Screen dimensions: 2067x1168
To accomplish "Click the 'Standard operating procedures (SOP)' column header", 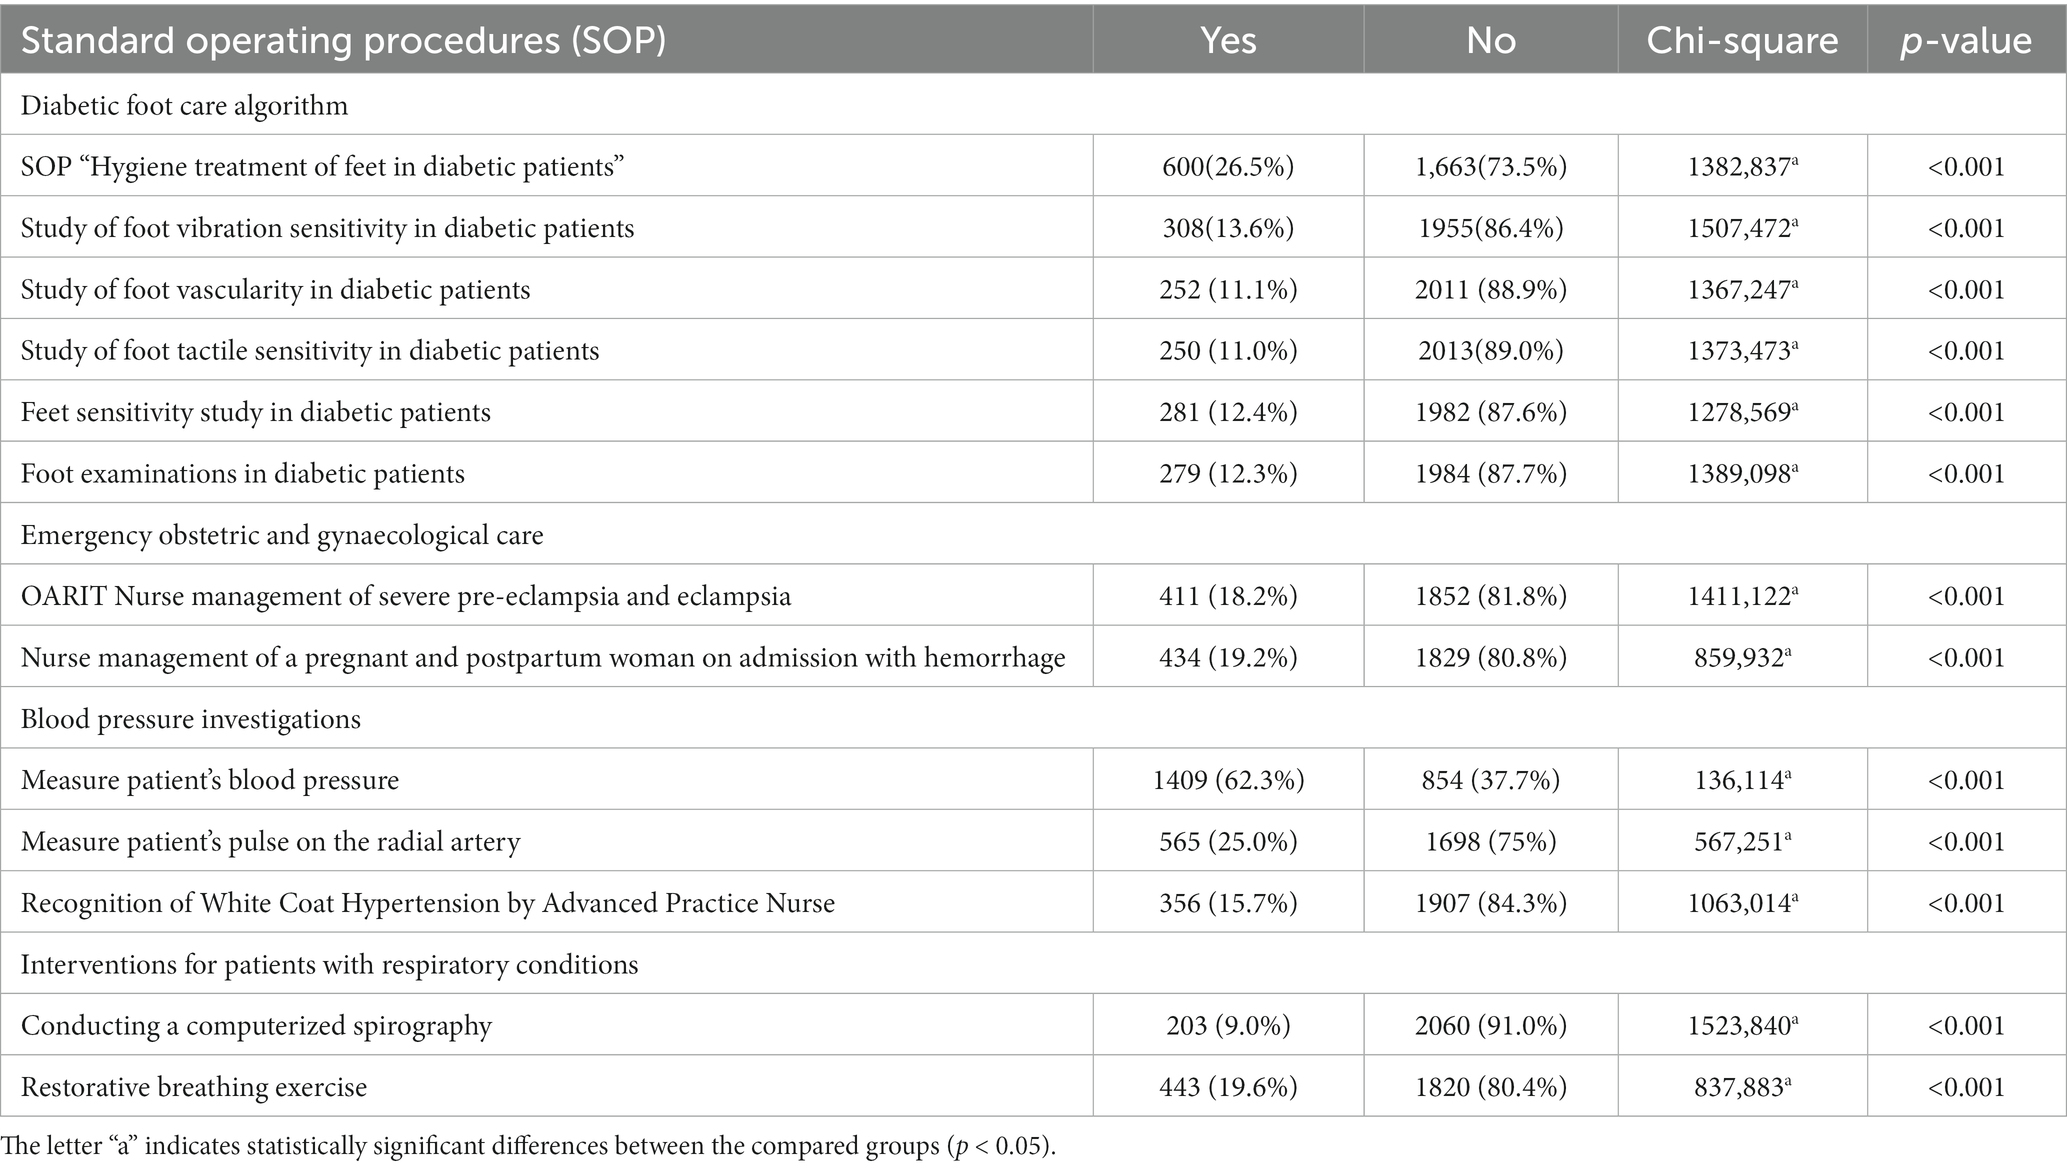I will (343, 40).
